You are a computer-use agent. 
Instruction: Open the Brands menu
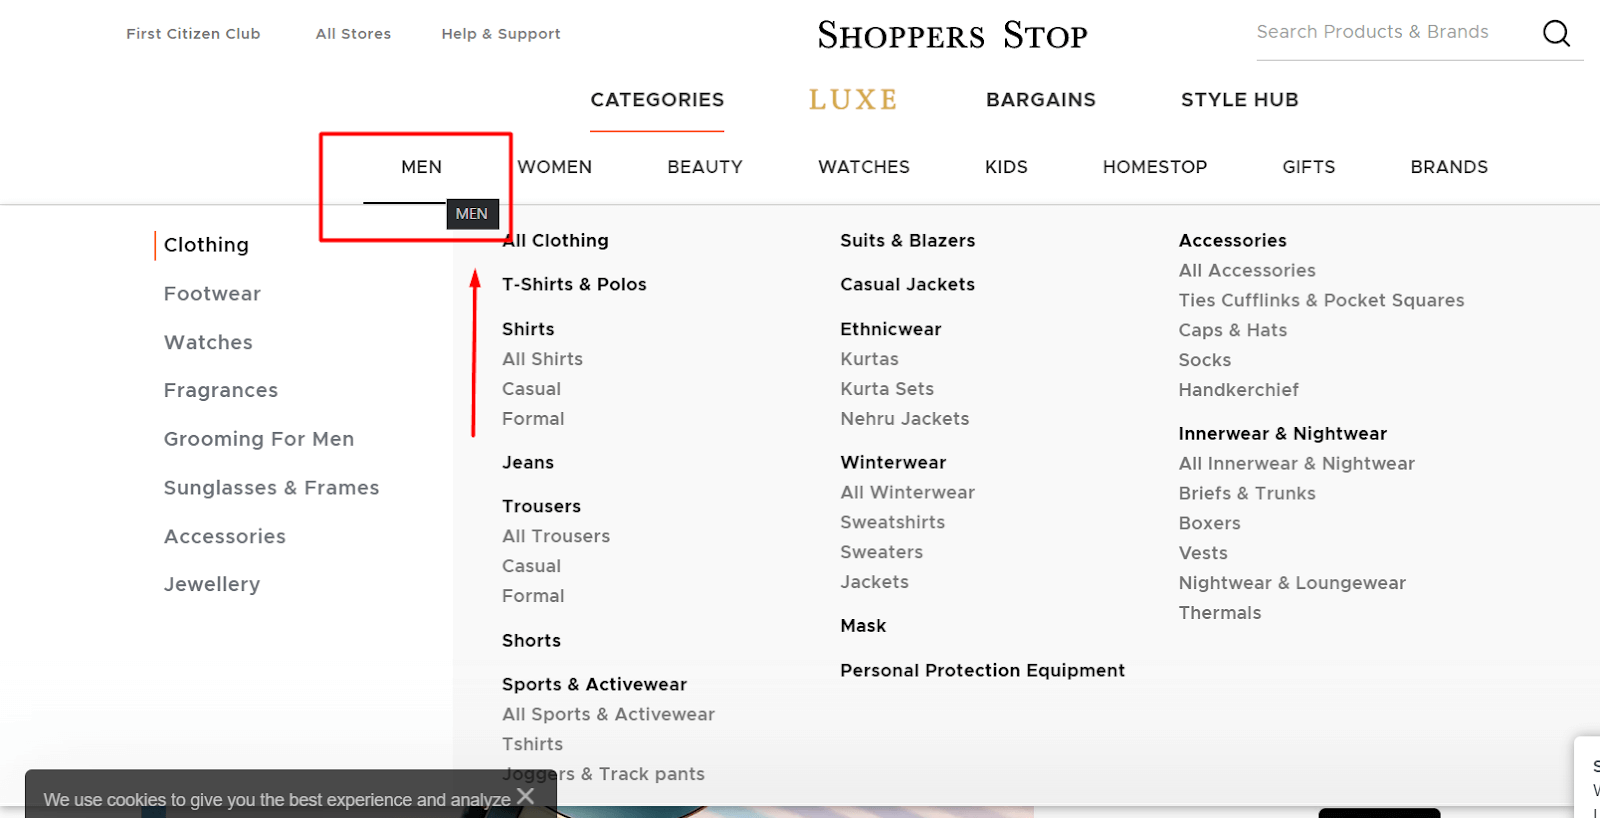click(x=1448, y=167)
